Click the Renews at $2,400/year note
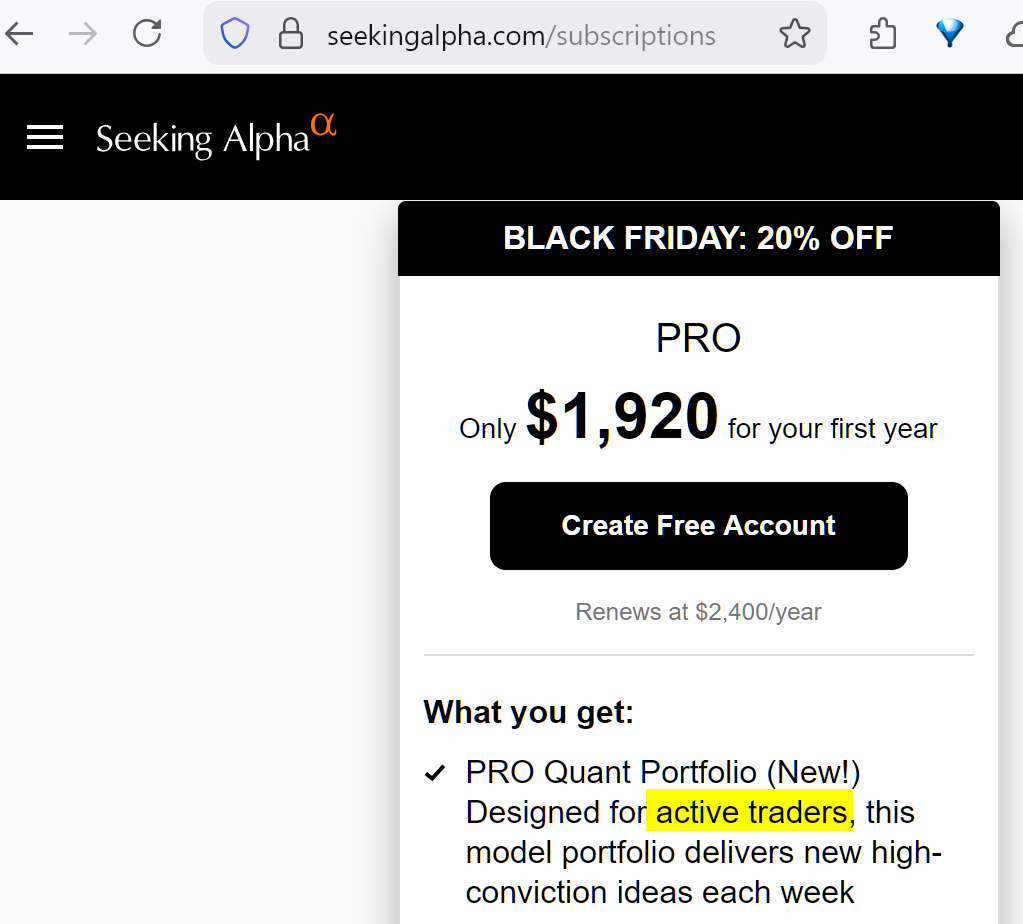Screen dimensions: 1023x924 [698, 612]
